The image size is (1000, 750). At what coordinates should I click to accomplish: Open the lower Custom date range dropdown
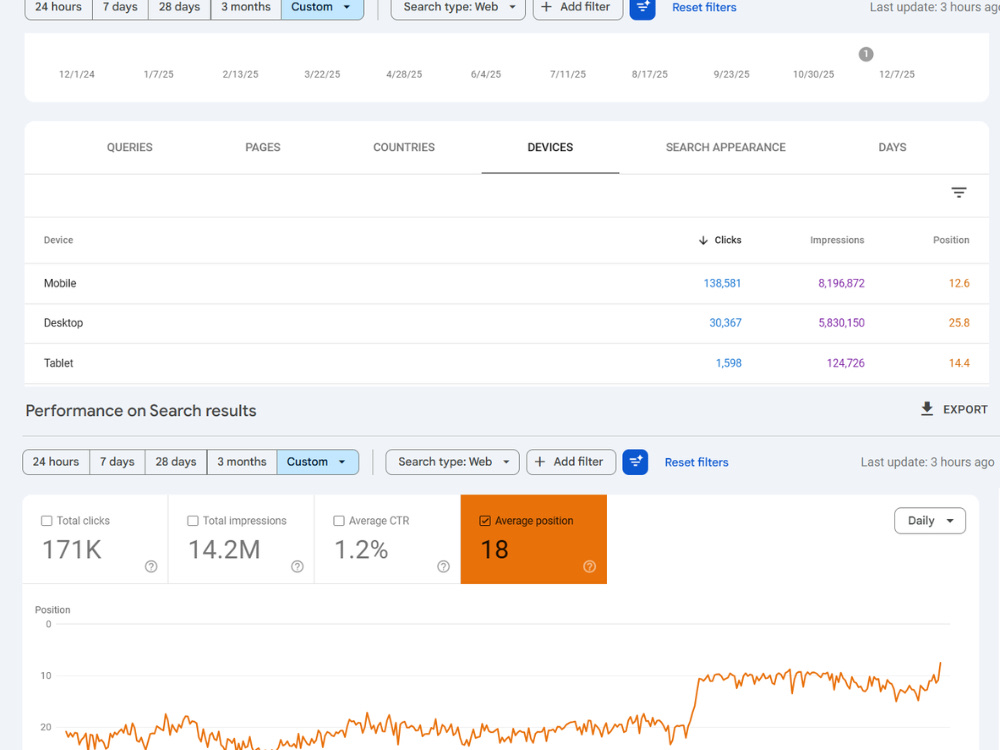coord(317,462)
